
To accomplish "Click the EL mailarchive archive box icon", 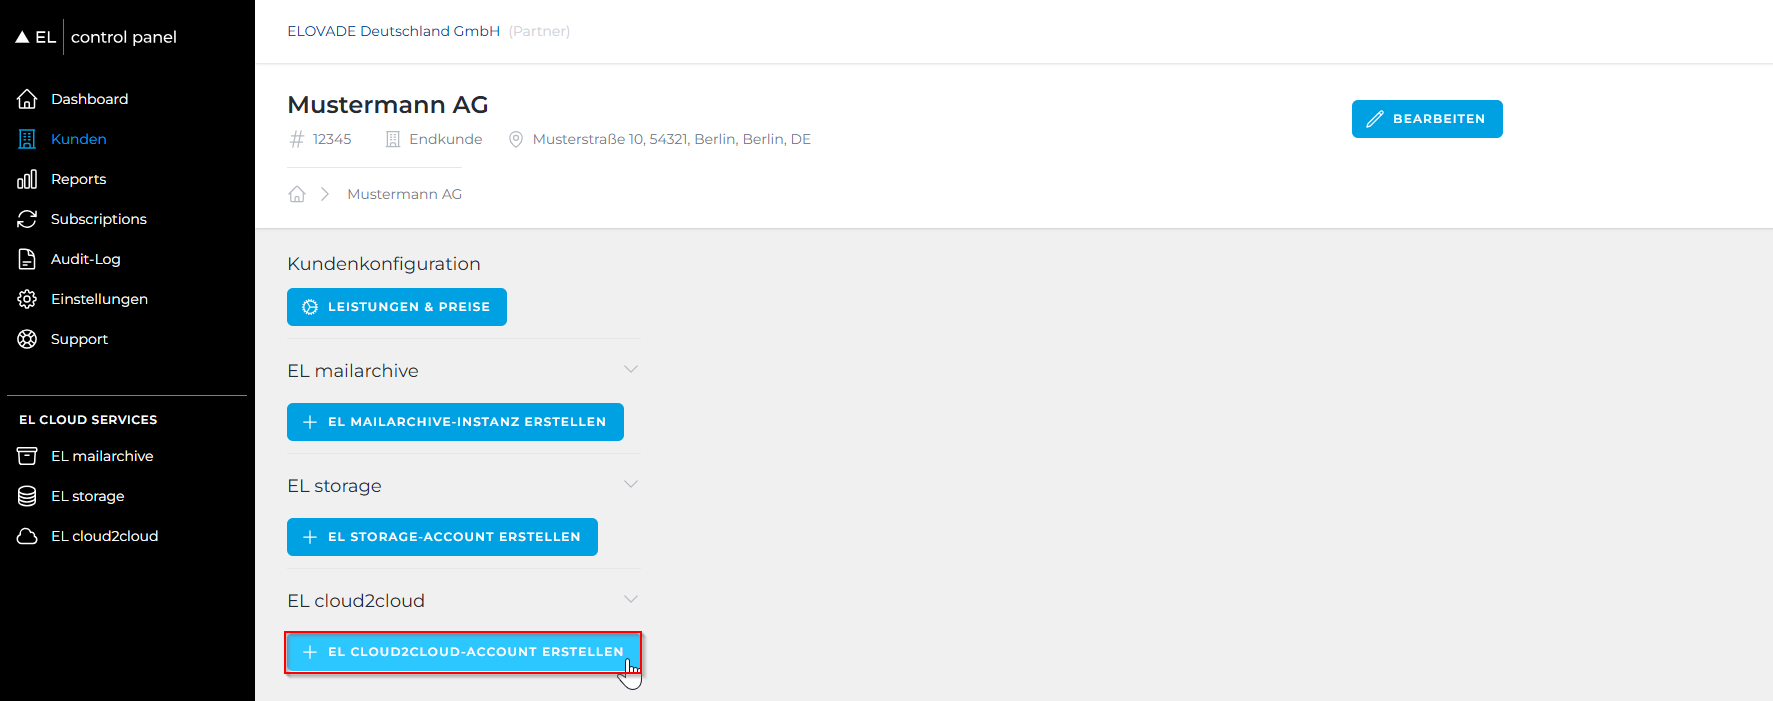I will pyautogui.click(x=27, y=456).
